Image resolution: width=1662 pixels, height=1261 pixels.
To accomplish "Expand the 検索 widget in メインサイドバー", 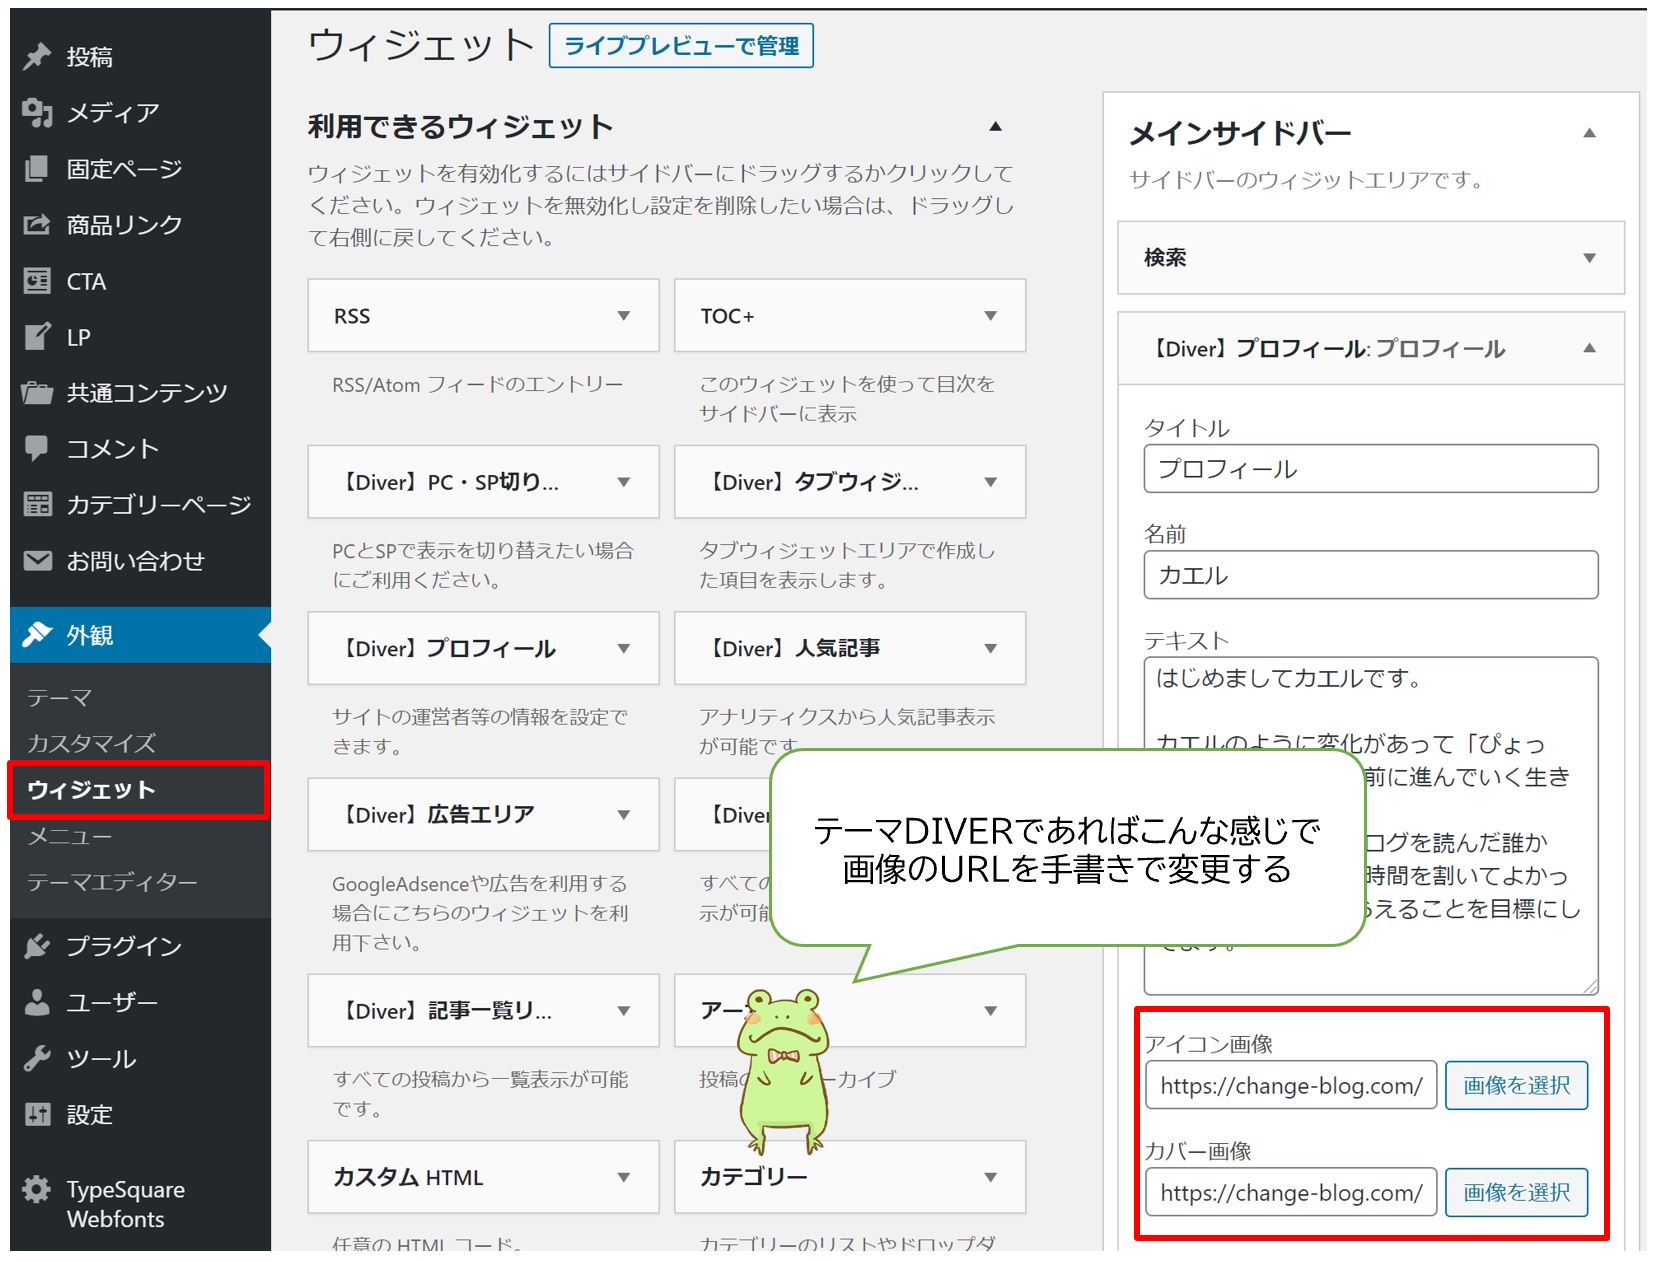I will 1590,258.
